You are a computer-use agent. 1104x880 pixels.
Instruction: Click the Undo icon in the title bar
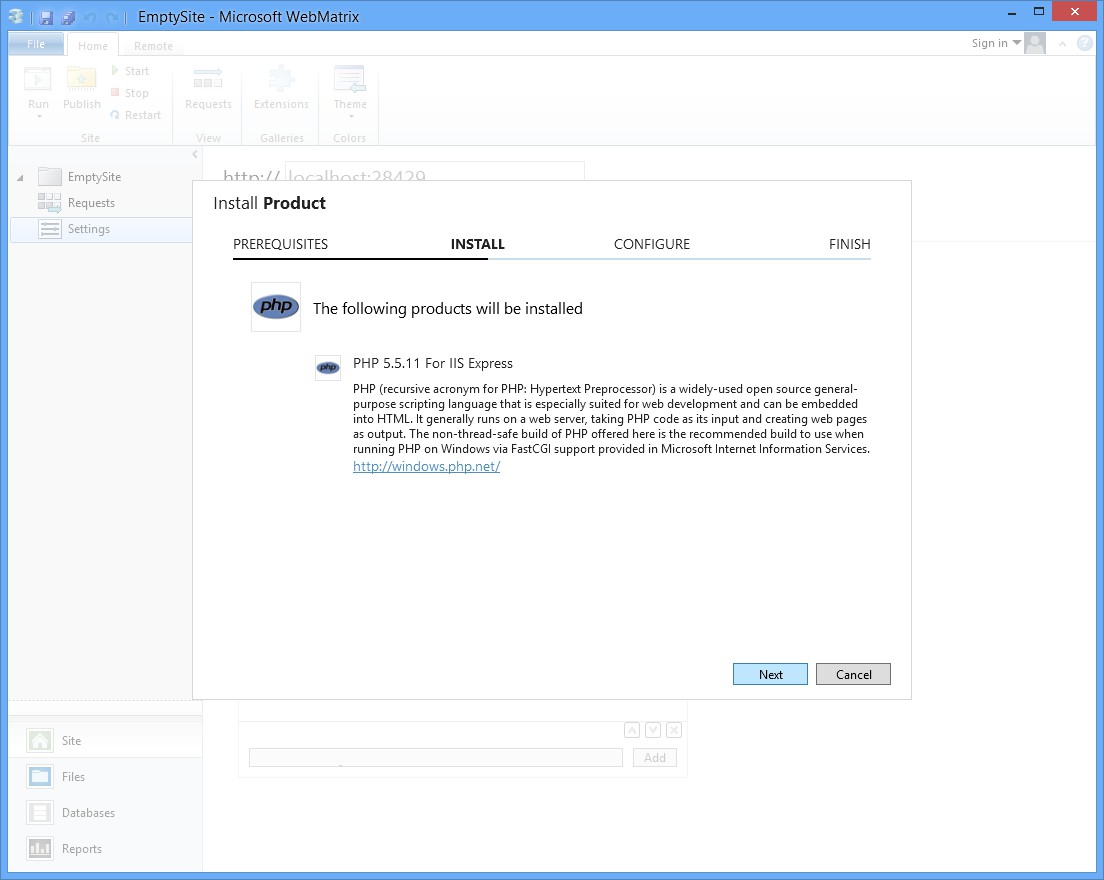coord(89,17)
